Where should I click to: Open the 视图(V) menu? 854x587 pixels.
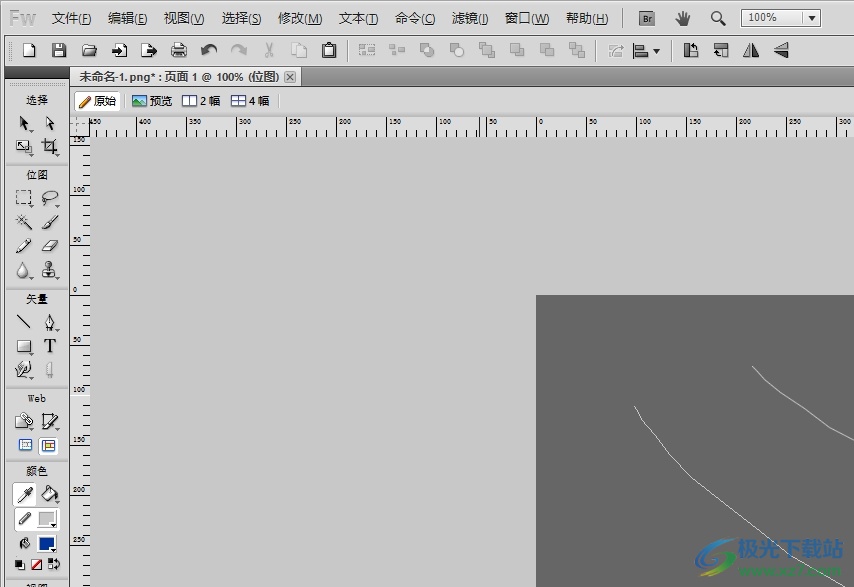point(184,19)
